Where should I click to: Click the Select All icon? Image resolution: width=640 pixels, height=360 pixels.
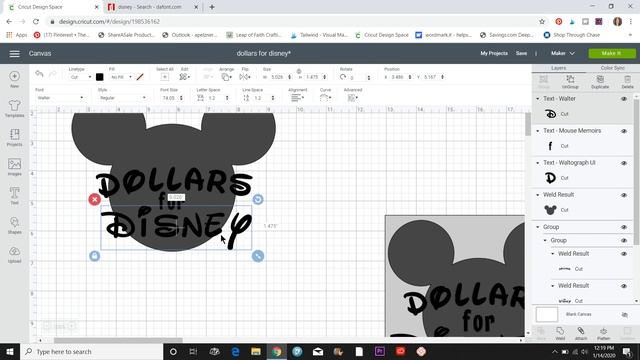(164, 77)
